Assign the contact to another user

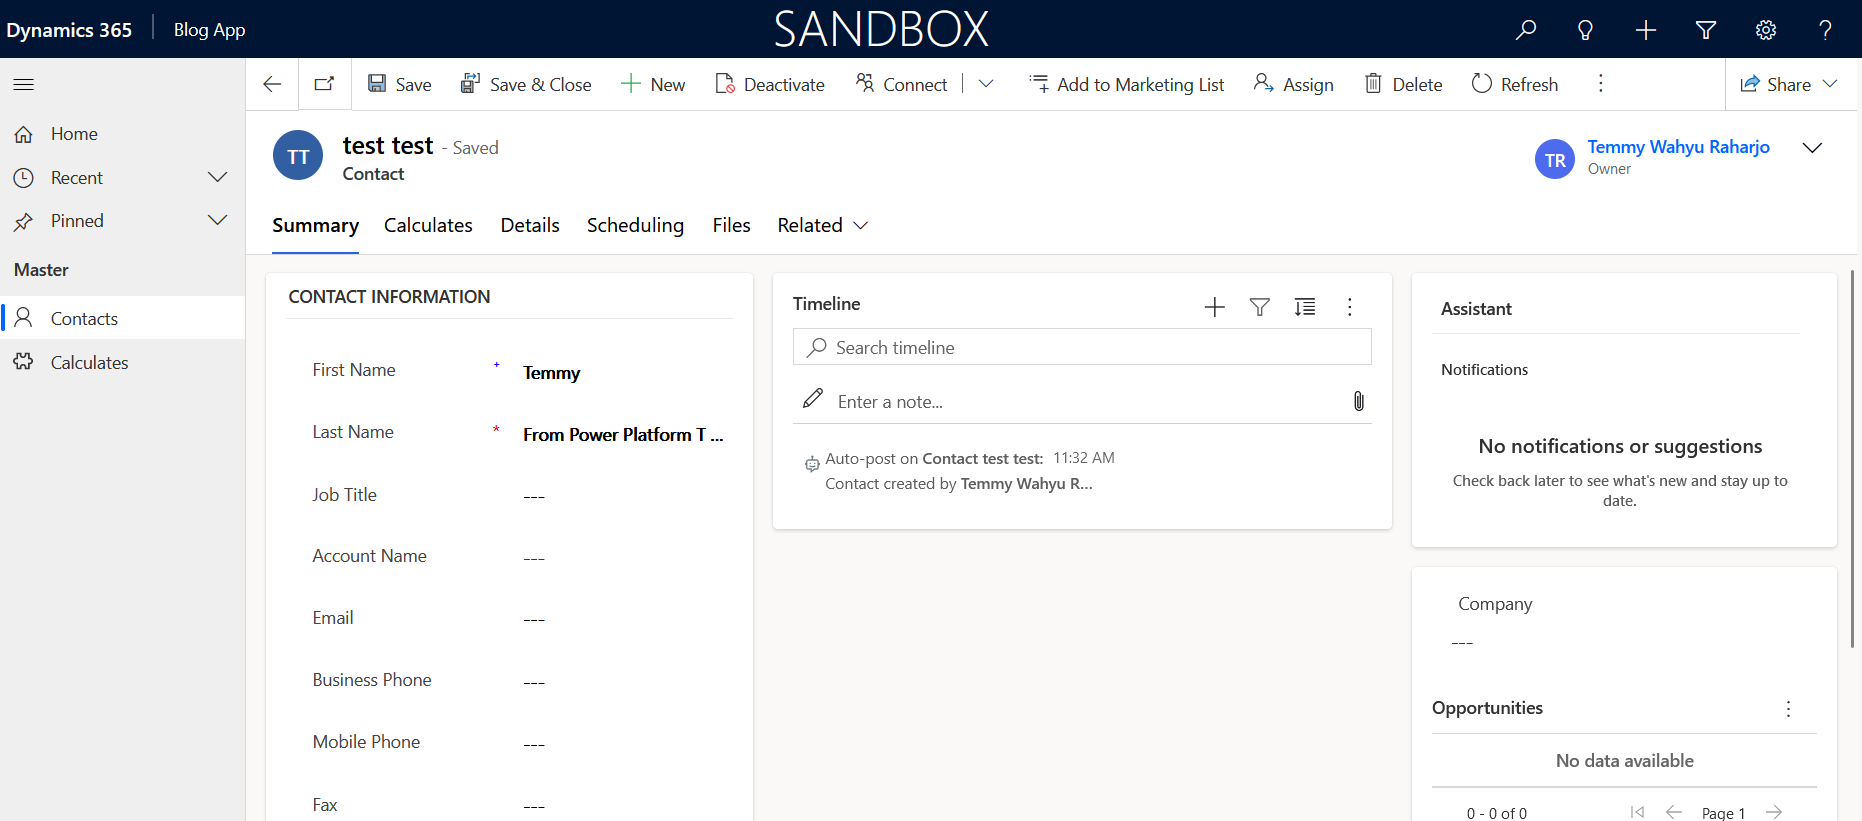(x=1294, y=84)
